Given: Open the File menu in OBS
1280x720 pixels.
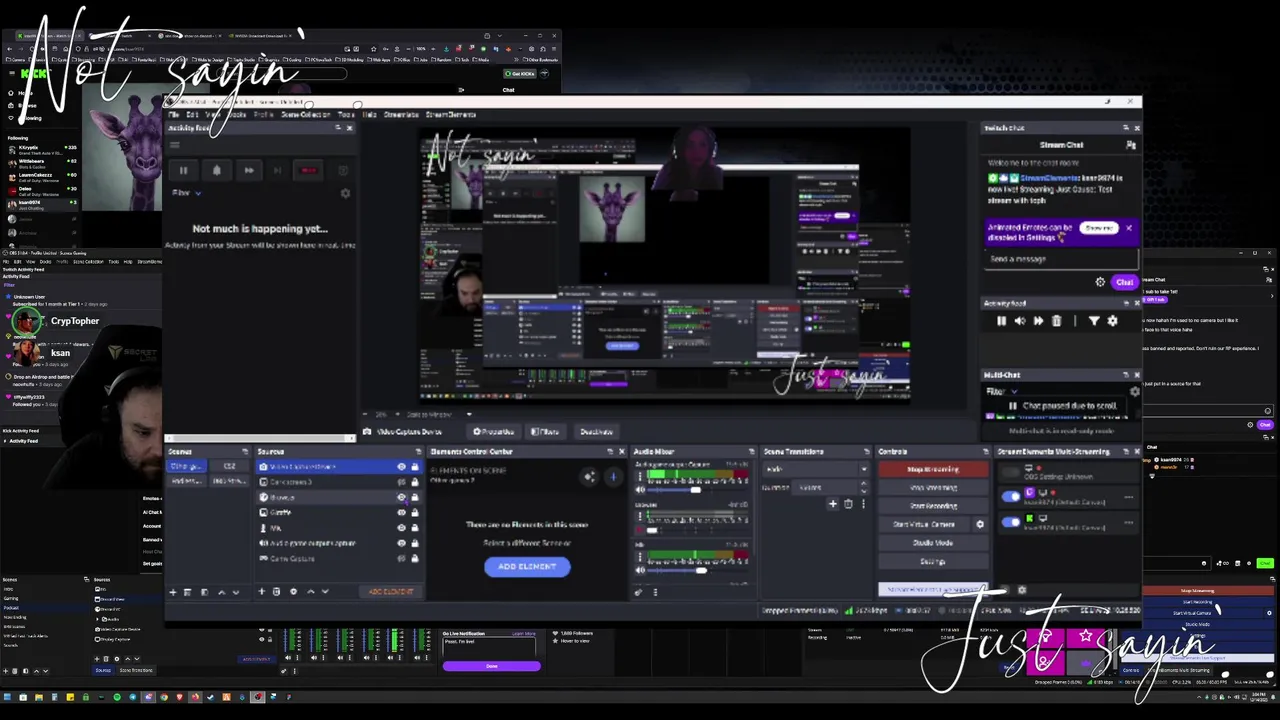Looking at the screenshot, I should click(174, 114).
